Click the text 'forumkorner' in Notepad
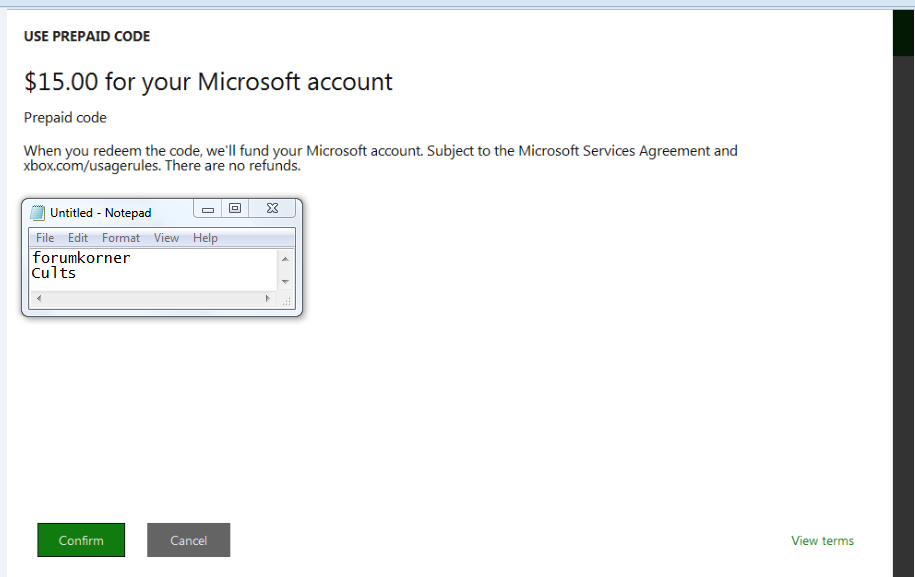 81,257
